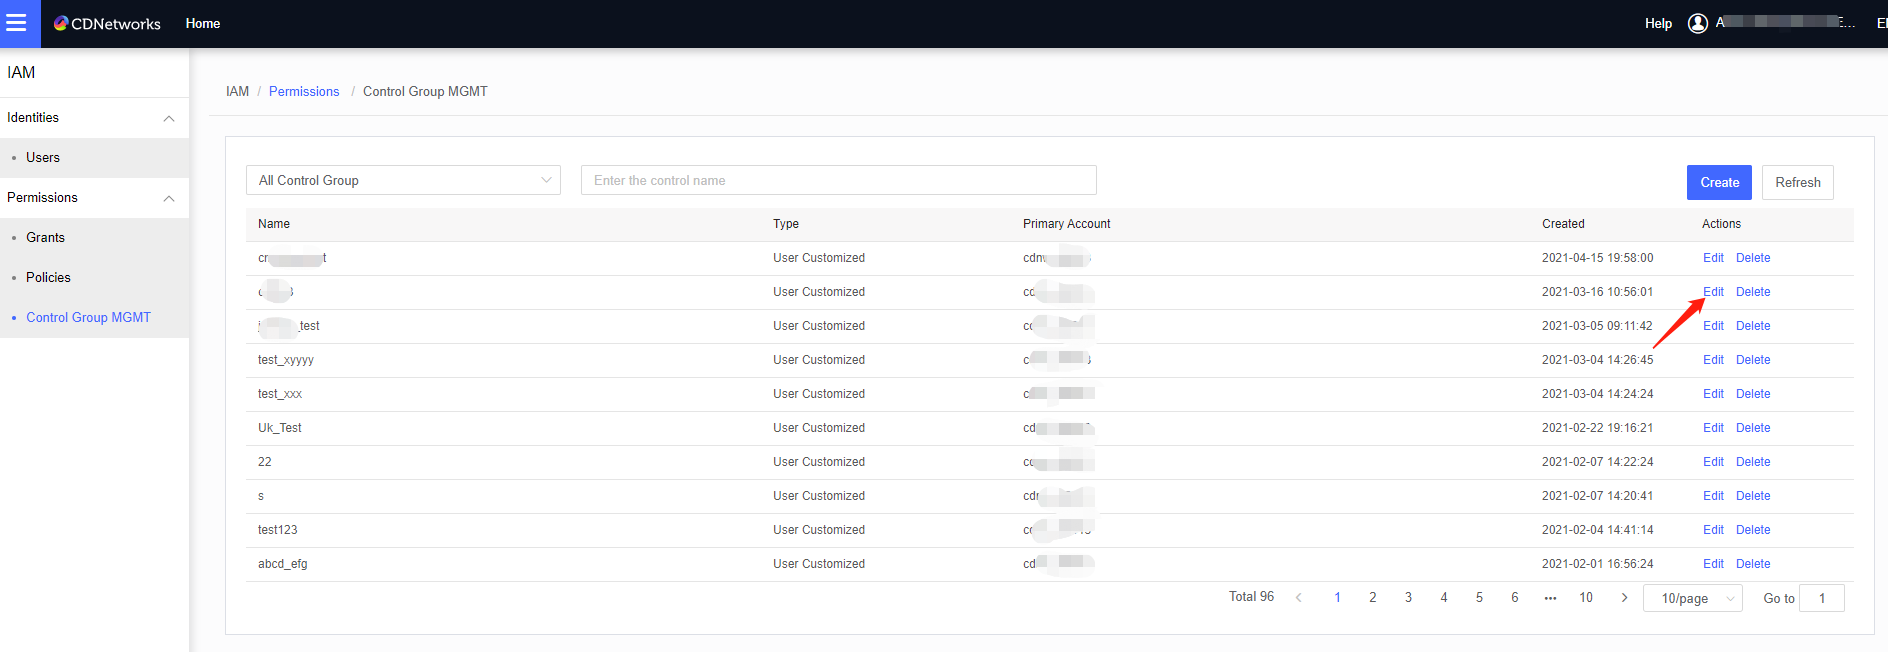
Task: Collapse the Permissions sidebar section
Action: pyautogui.click(x=169, y=198)
